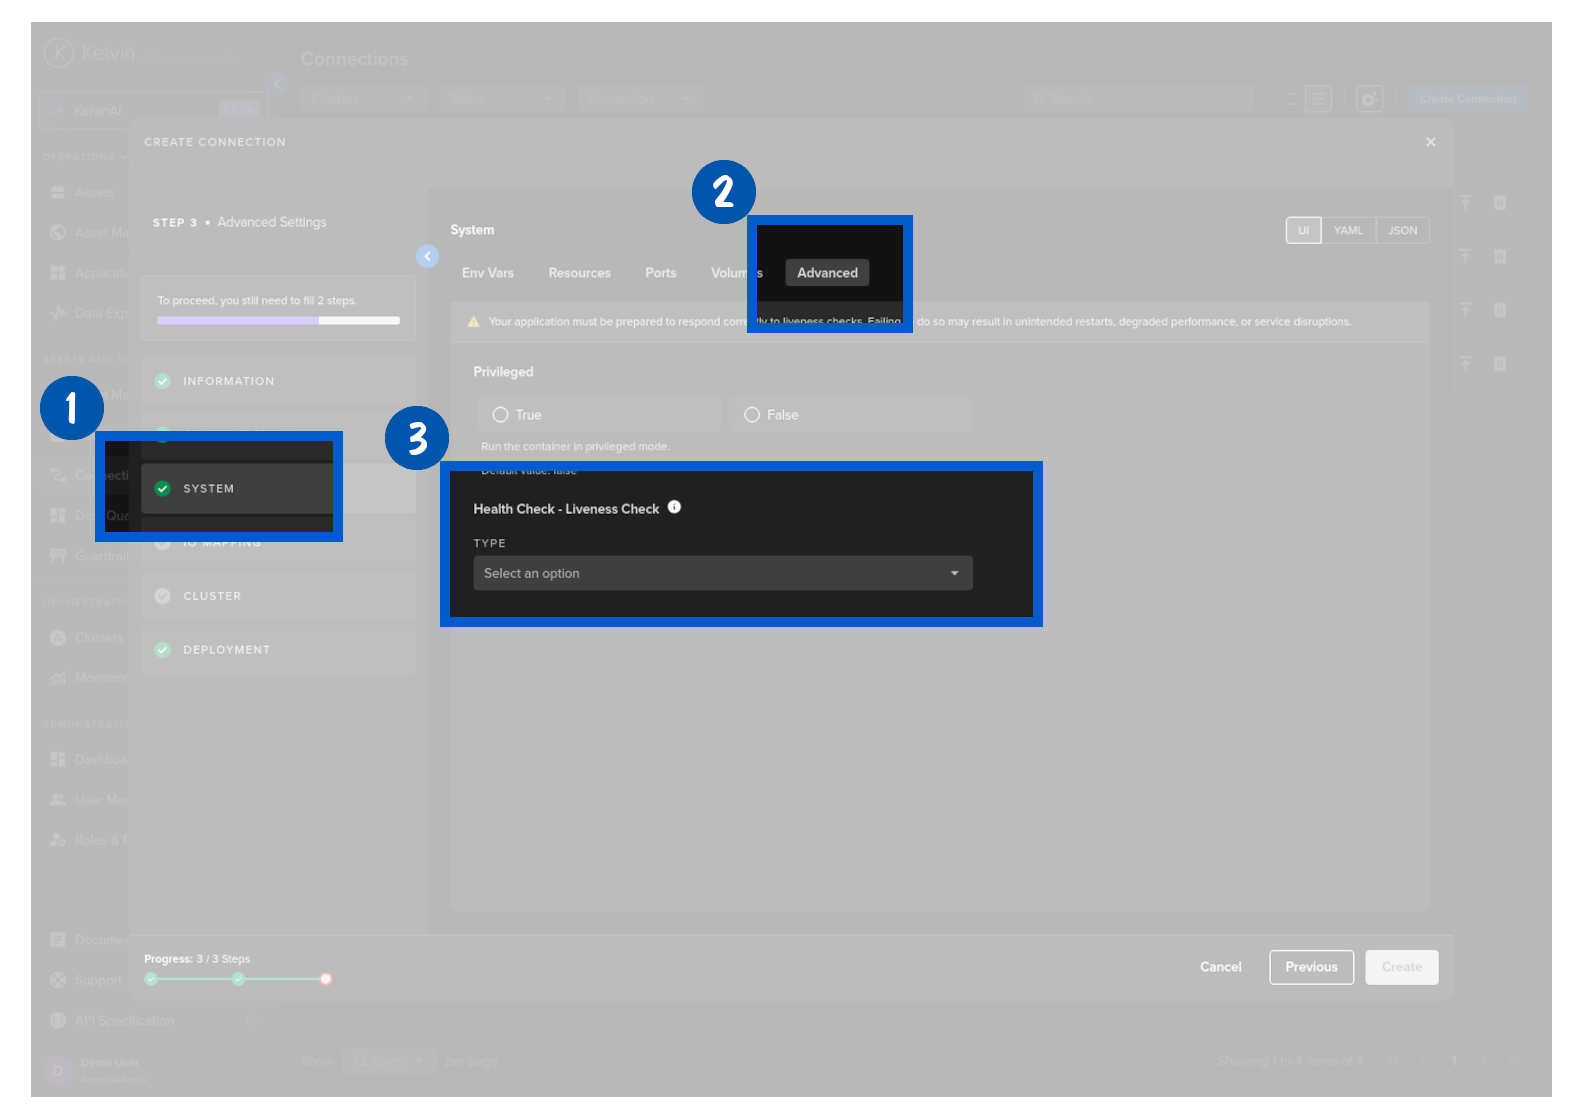Click the last progress step marker

[x=326, y=979]
